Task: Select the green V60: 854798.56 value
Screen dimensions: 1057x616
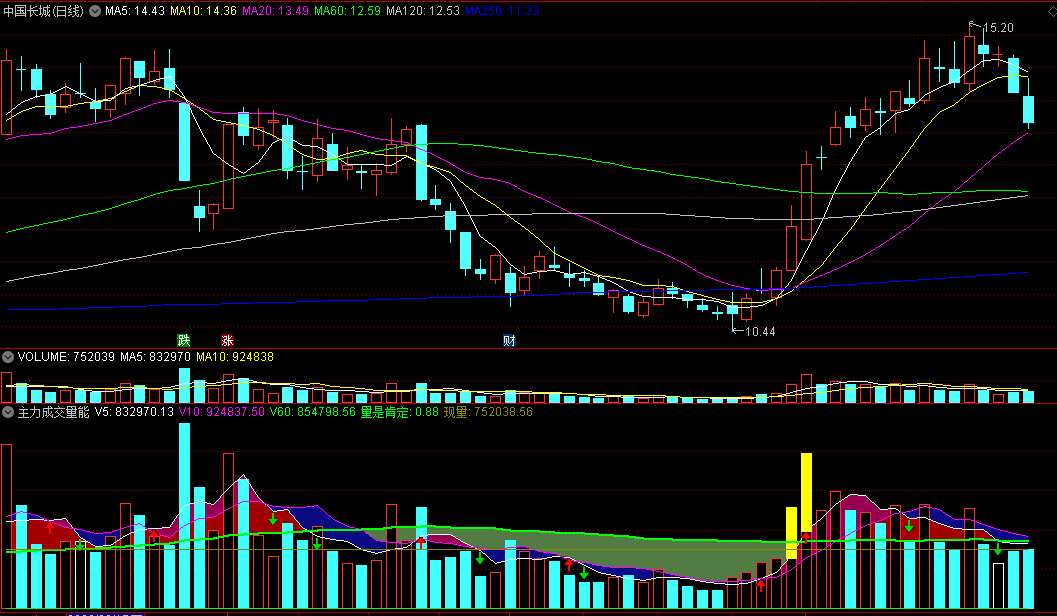Action: pos(312,412)
